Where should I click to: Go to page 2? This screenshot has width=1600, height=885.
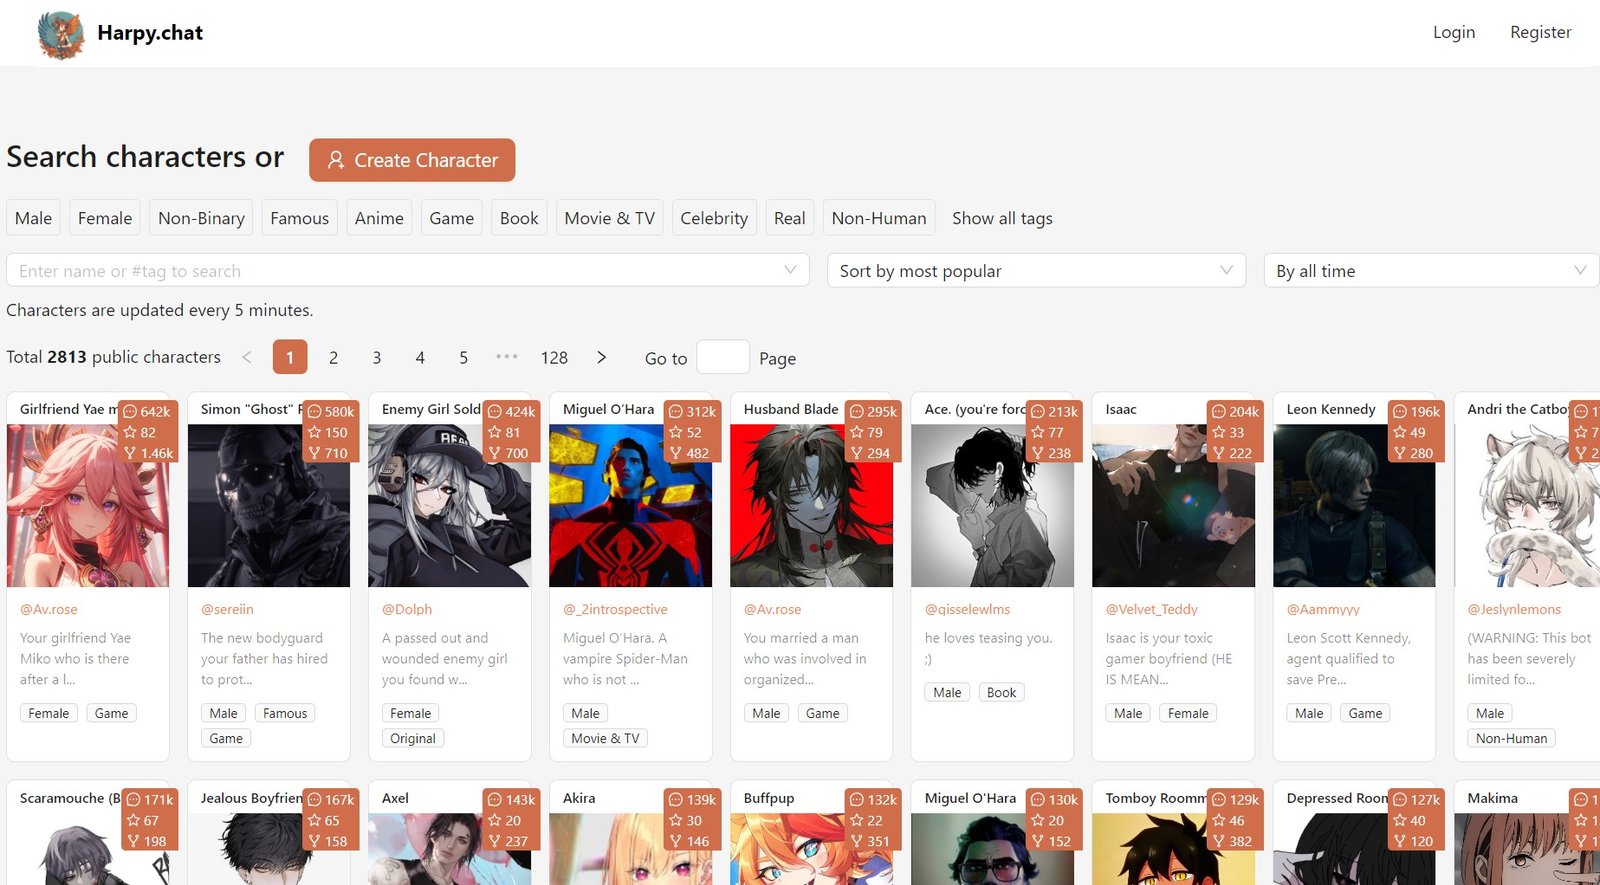coord(333,357)
